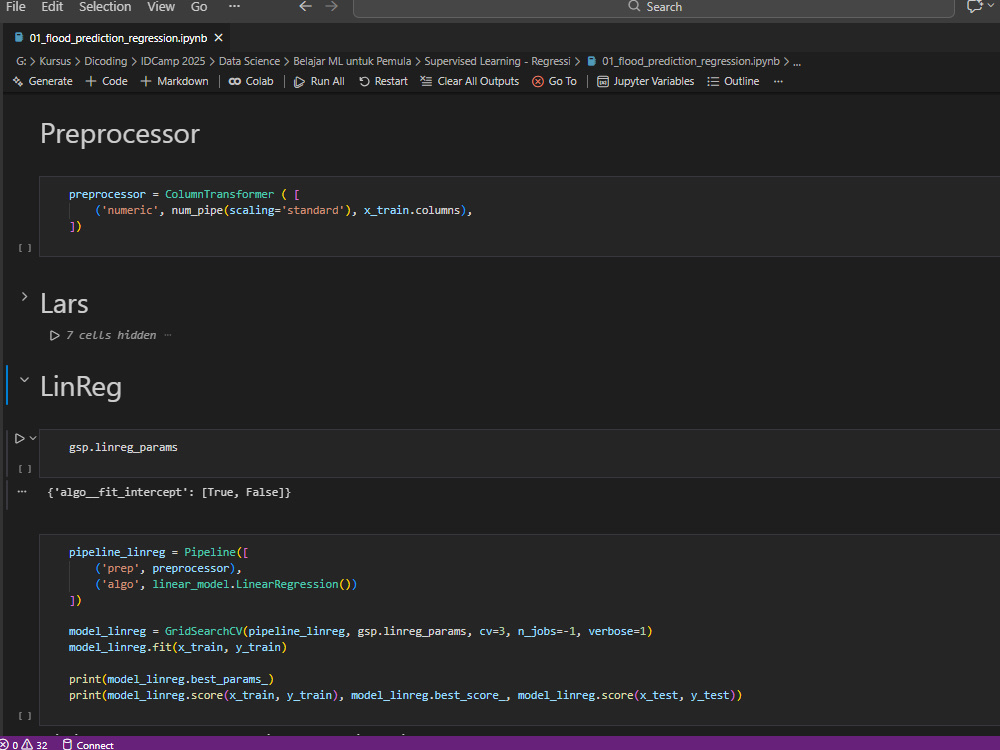1000x750 pixels.
Task: Open notebook toolbar more actions ellipsis
Action: (778, 82)
